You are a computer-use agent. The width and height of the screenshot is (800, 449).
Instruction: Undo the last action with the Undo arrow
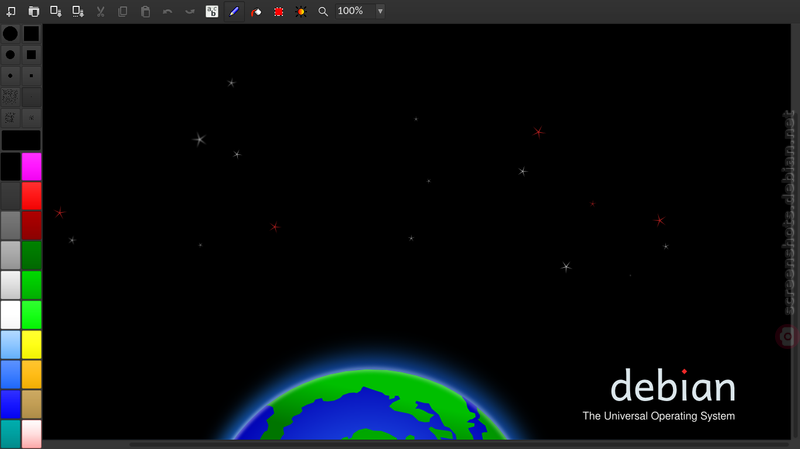tap(167, 11)
